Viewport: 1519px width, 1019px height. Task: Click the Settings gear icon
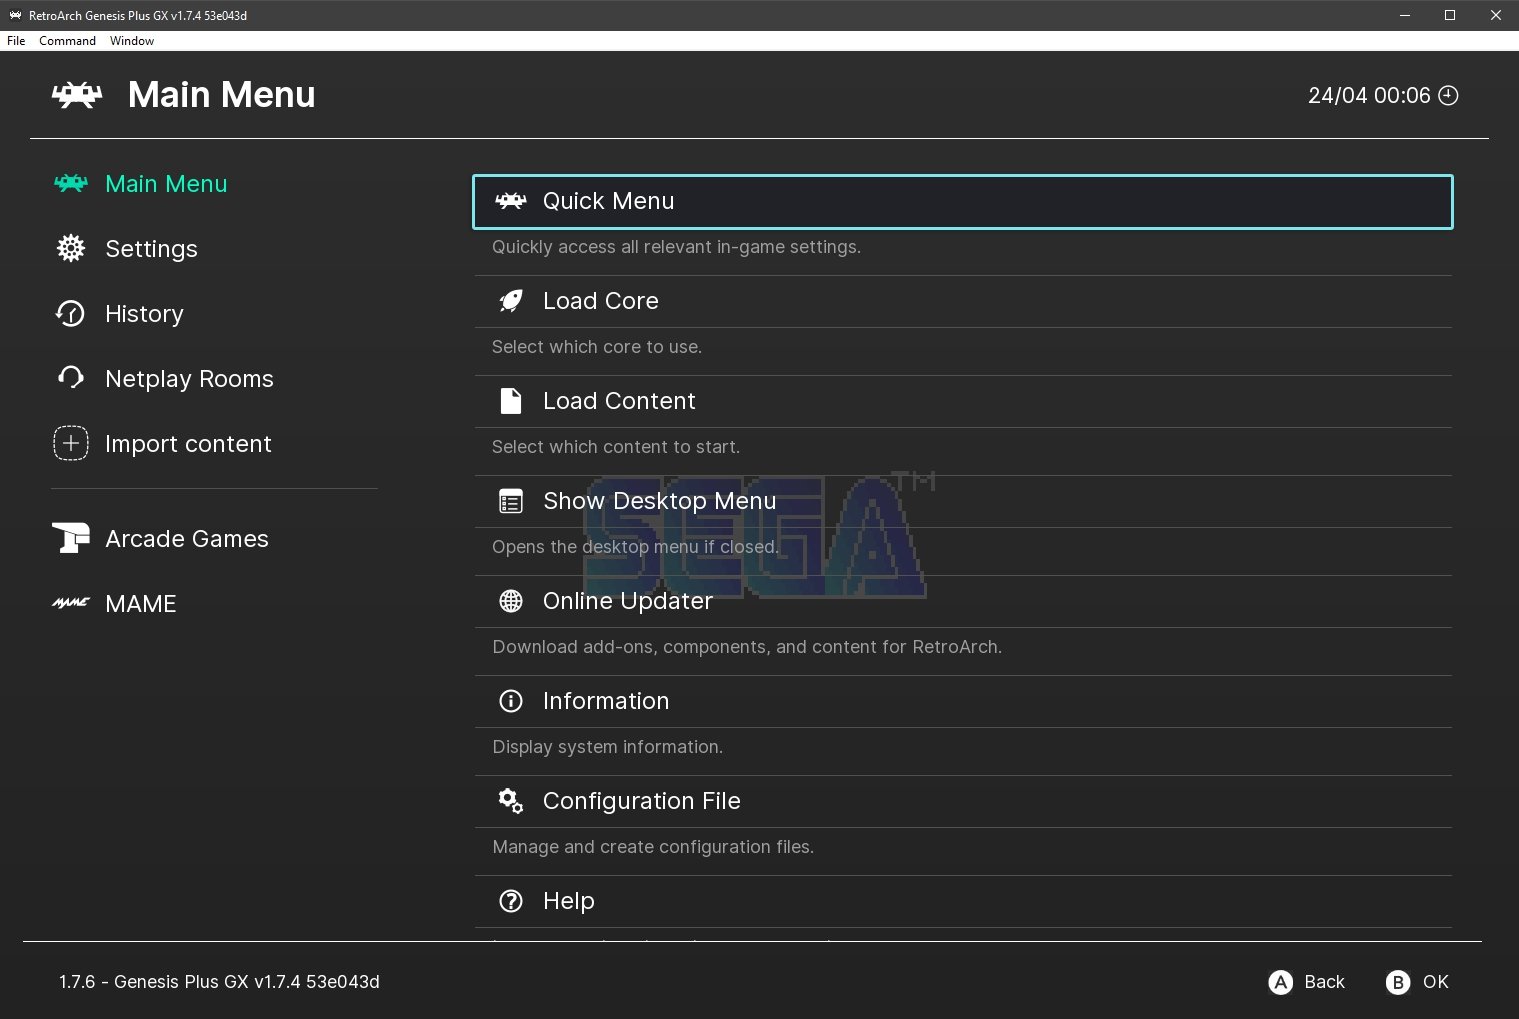(x=71, y=248)
